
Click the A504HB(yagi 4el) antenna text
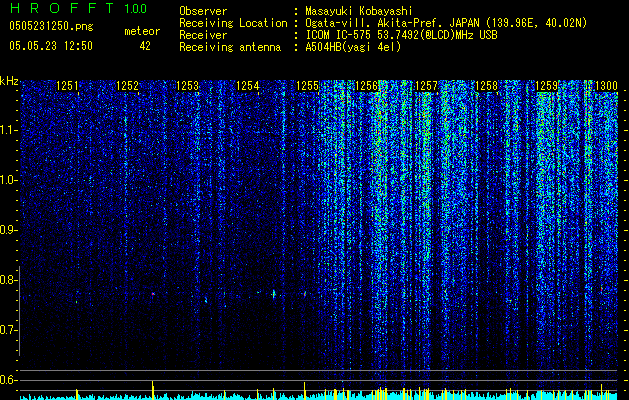(x=353, y=47)
